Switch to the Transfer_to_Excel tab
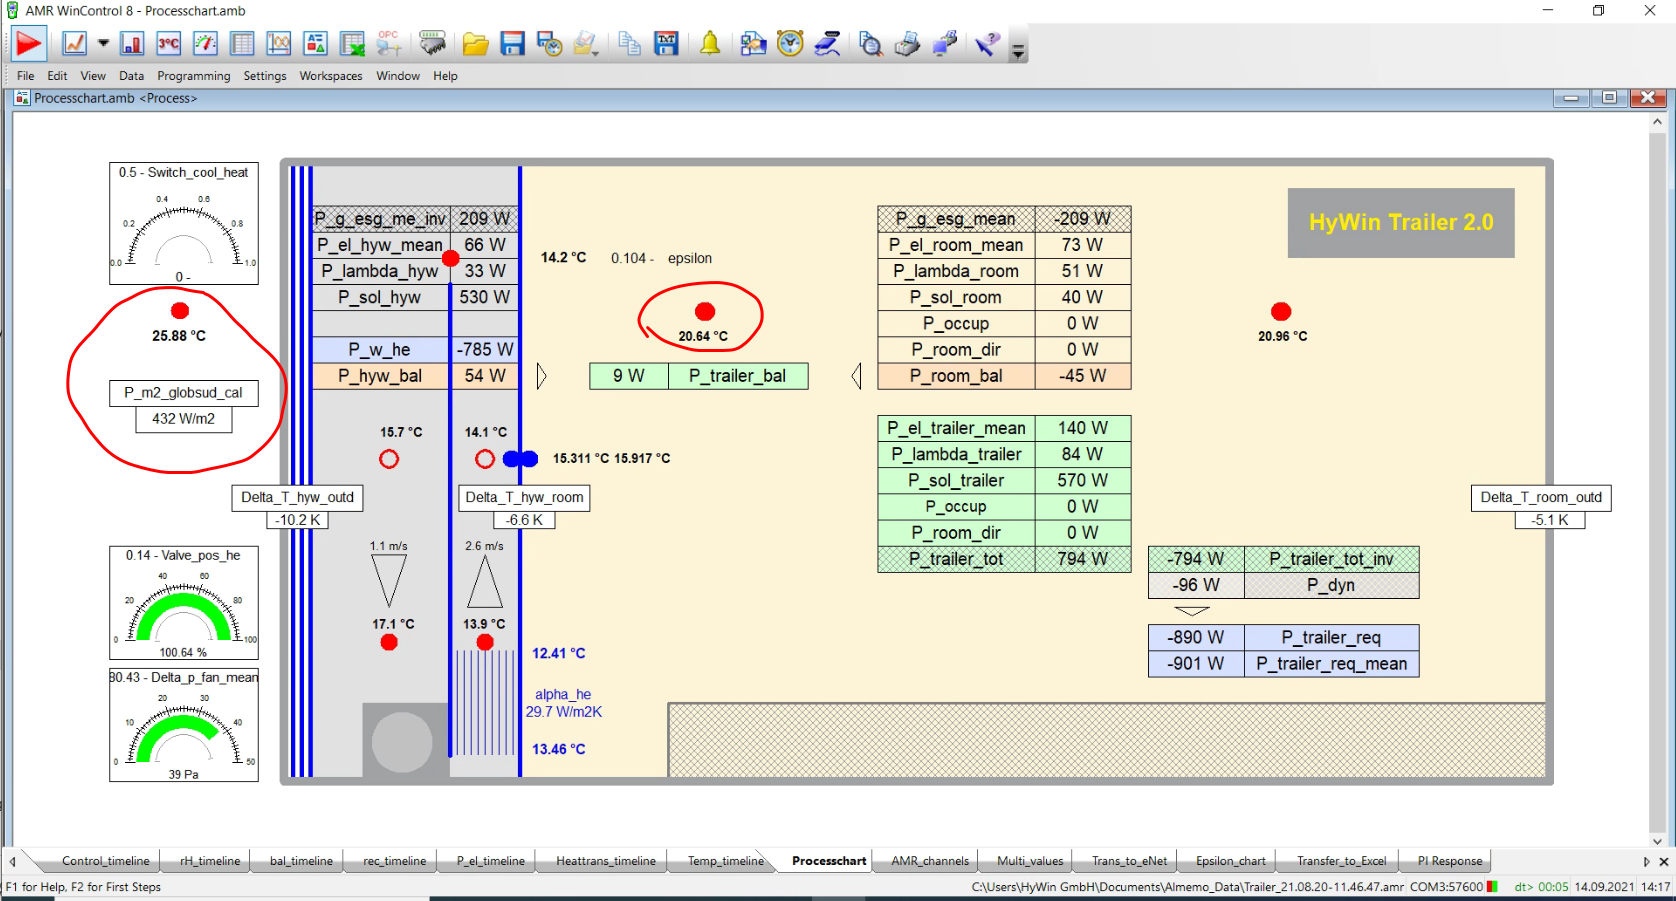Screen dimensions: 1676x901 1341,861
